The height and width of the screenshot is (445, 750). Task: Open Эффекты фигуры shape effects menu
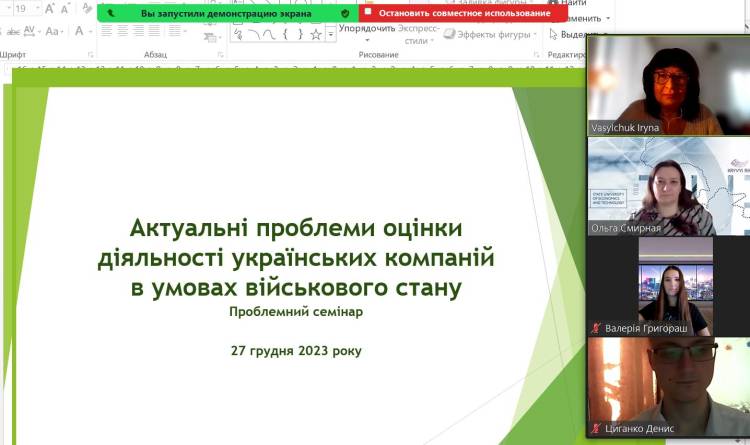[x=491, y=34]
